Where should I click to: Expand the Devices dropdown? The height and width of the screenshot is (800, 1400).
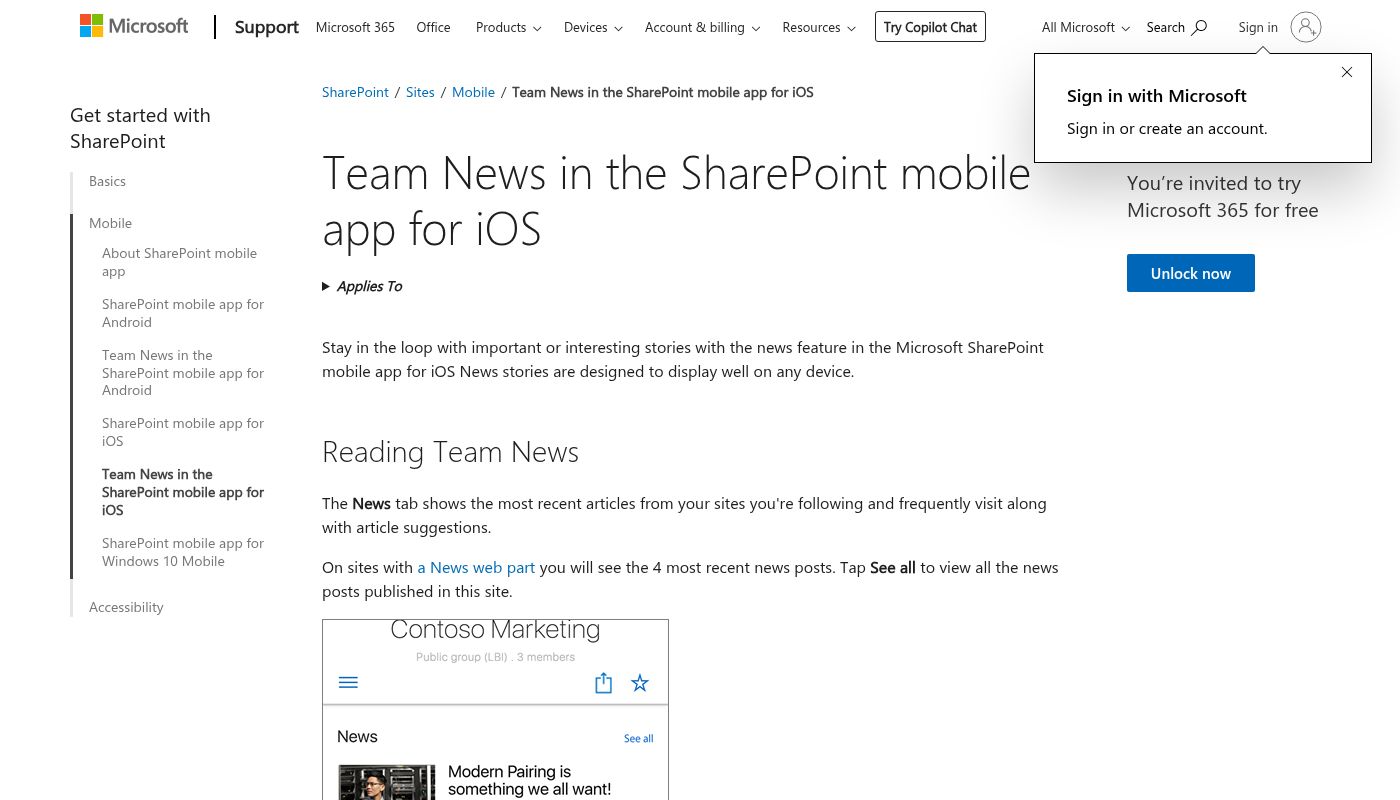pyautogui.click(x=593, y=27)
